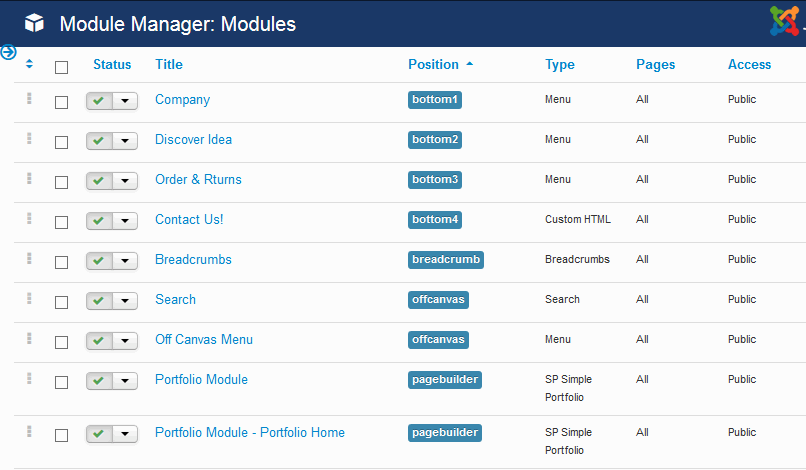
Task: Click the ordering sort arrows column icon
Action: pos(30,64)
